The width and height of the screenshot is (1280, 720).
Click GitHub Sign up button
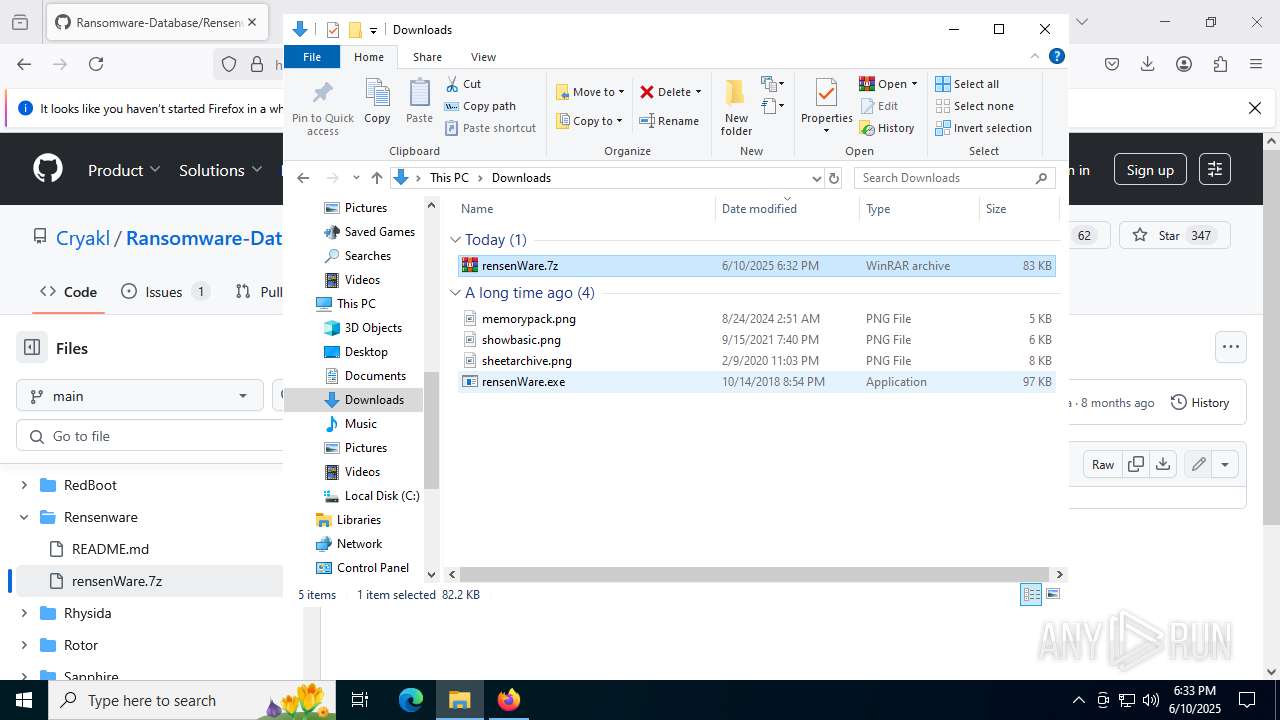1150,170
